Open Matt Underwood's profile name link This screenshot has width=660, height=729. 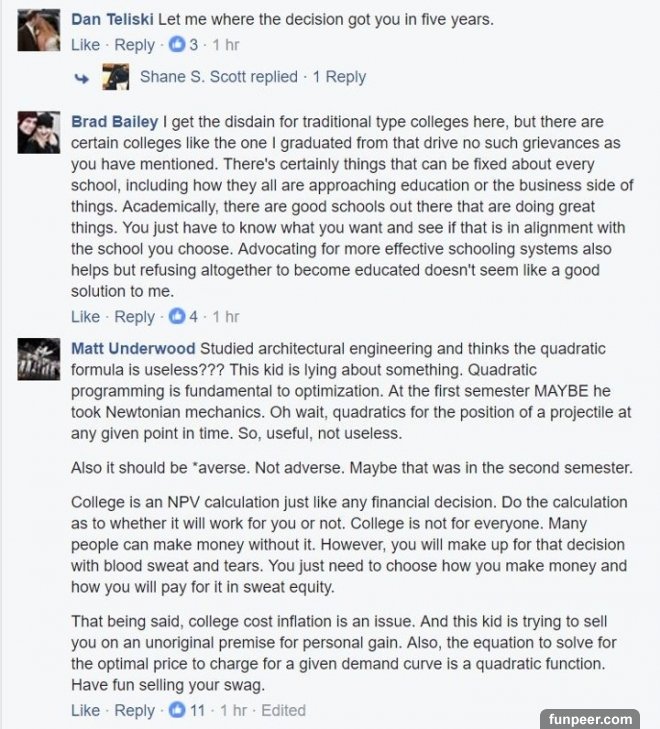tap(133, 348)
